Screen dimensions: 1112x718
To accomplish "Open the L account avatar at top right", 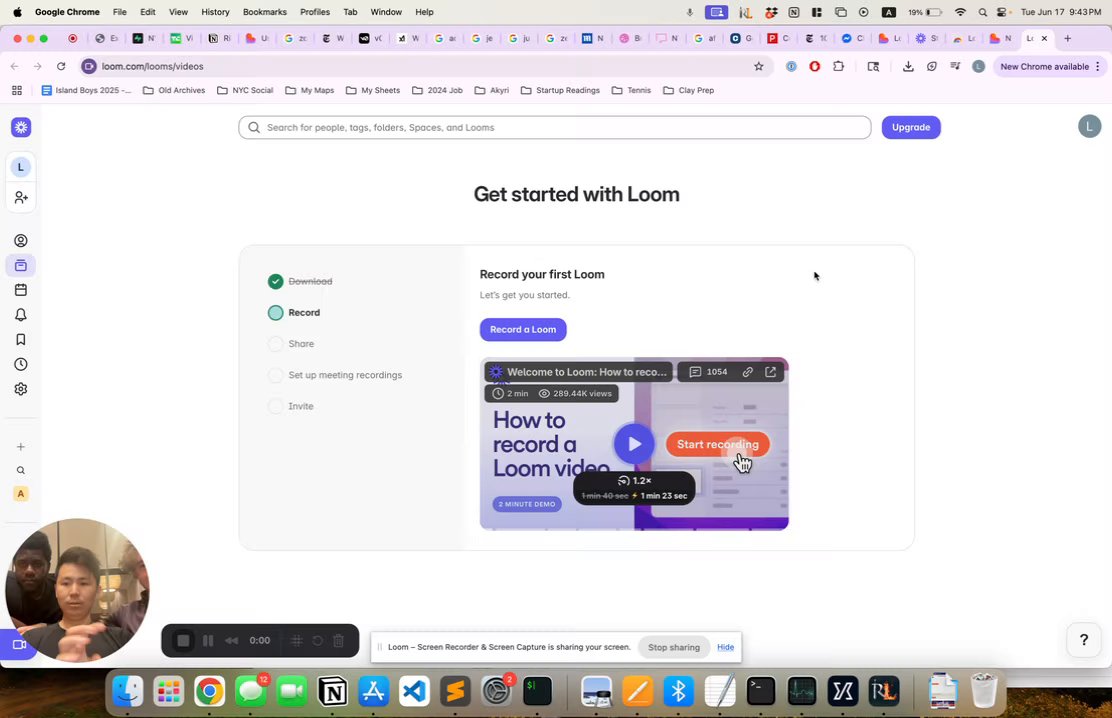I will 1089,126.
